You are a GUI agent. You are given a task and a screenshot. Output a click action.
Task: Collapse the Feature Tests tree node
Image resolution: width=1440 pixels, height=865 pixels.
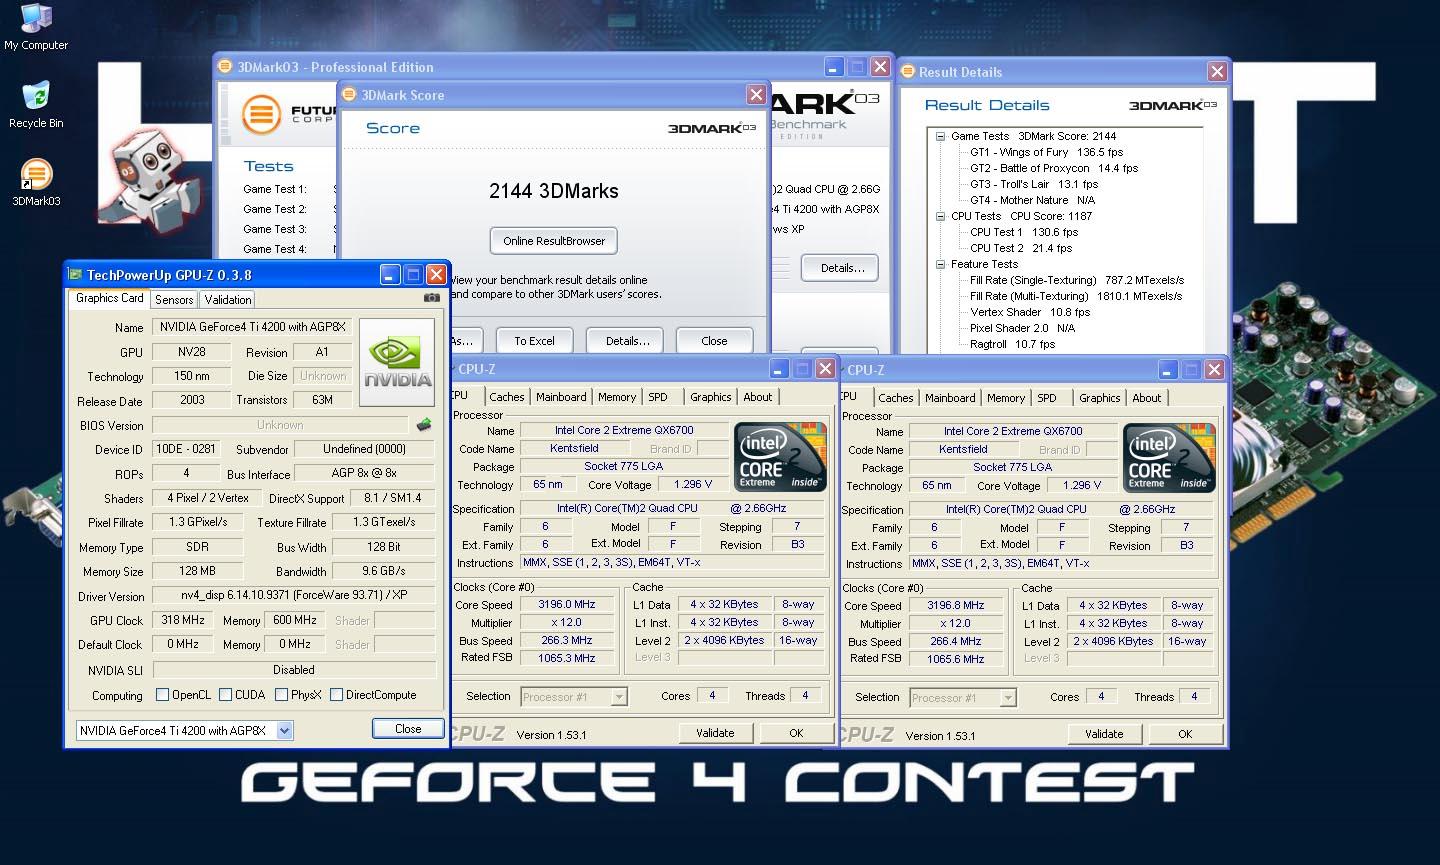[940, 264]
